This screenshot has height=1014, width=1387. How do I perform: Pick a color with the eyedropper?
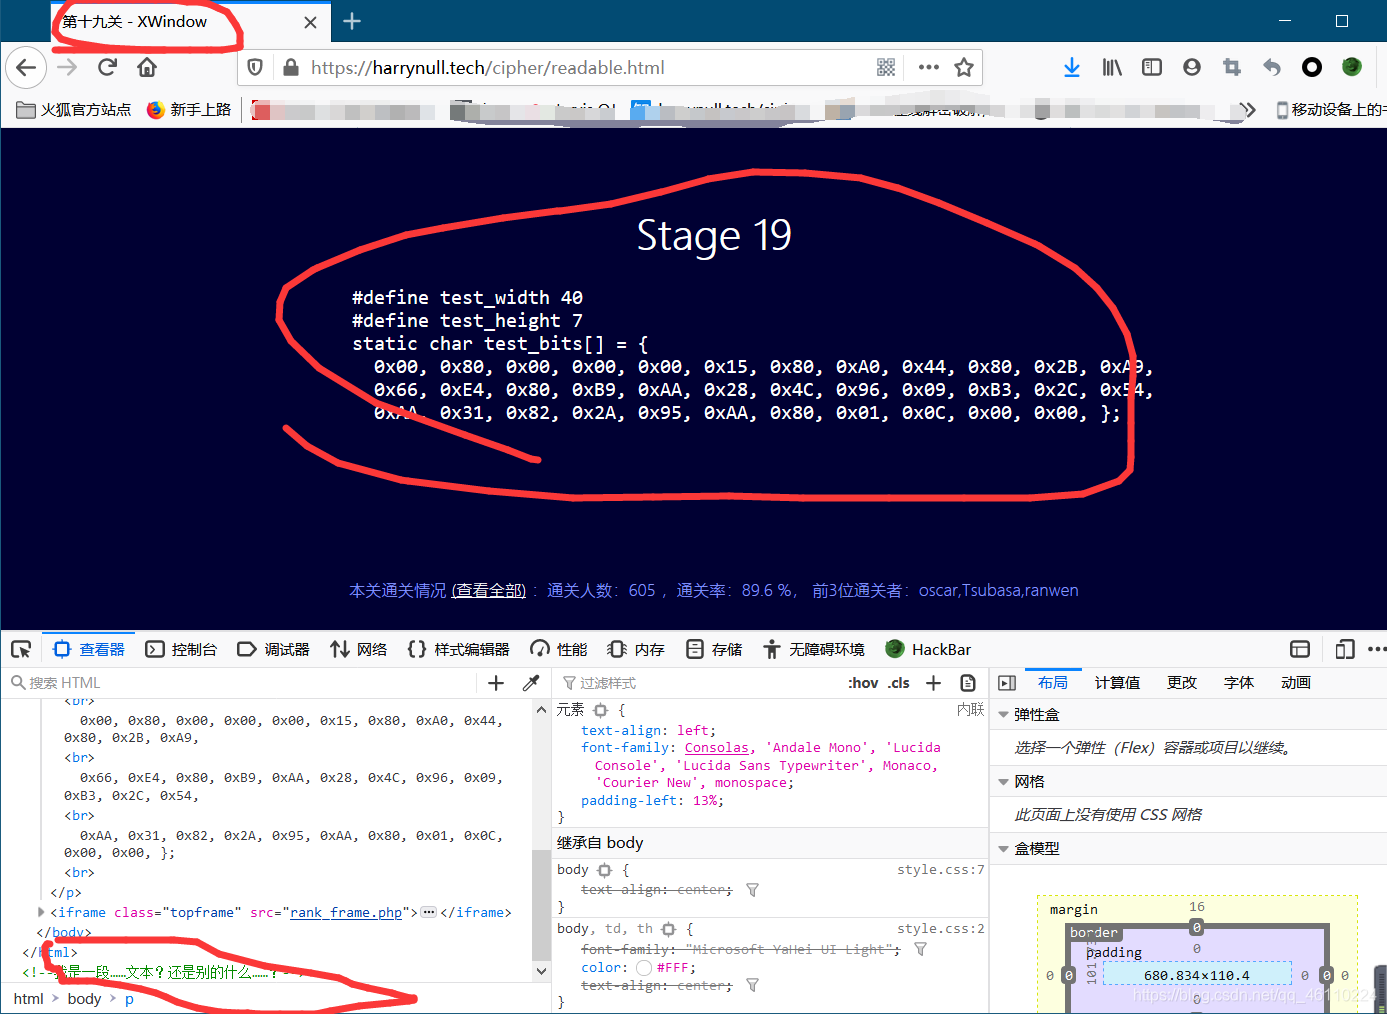531,683
